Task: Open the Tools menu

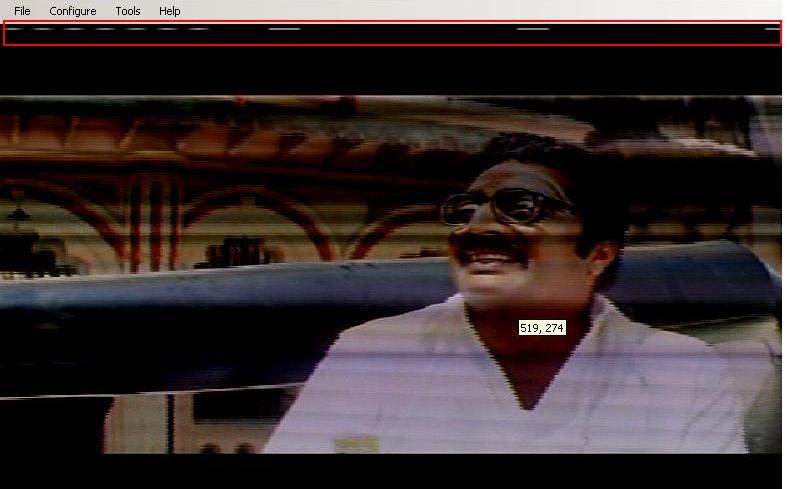Action: point(128,11)
